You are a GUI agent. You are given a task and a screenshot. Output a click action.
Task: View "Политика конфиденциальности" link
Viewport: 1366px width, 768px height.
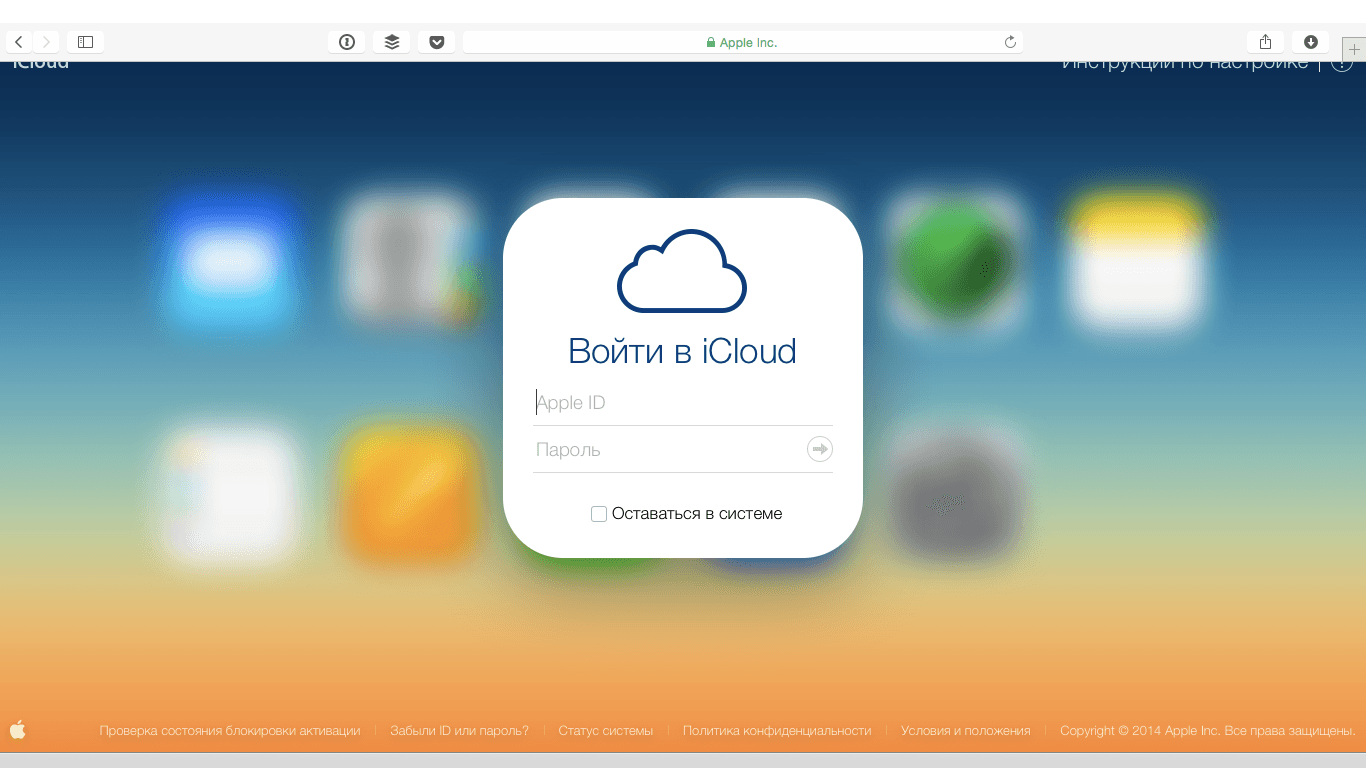coord(777,731)
